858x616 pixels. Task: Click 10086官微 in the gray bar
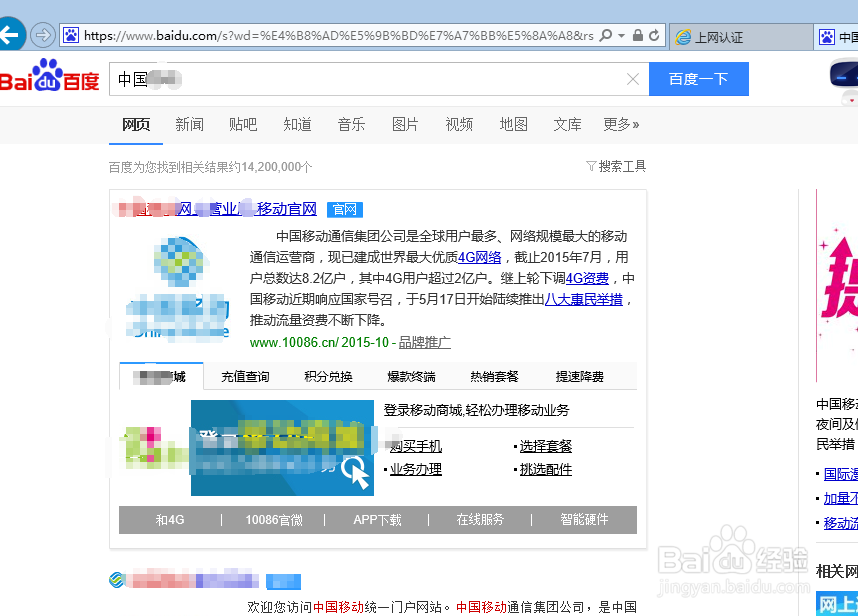tap(274, 520)
